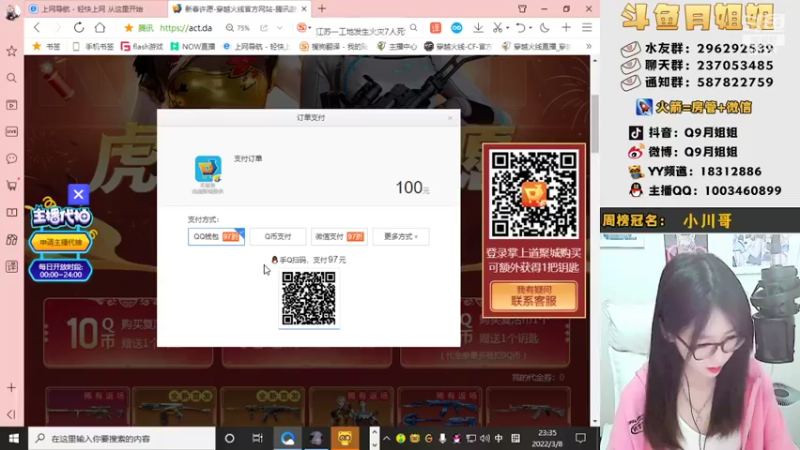Viewport: 800px width, 450px height.
Task: Open the flash游戏 bookmark
Action: [x=141, y=46]
